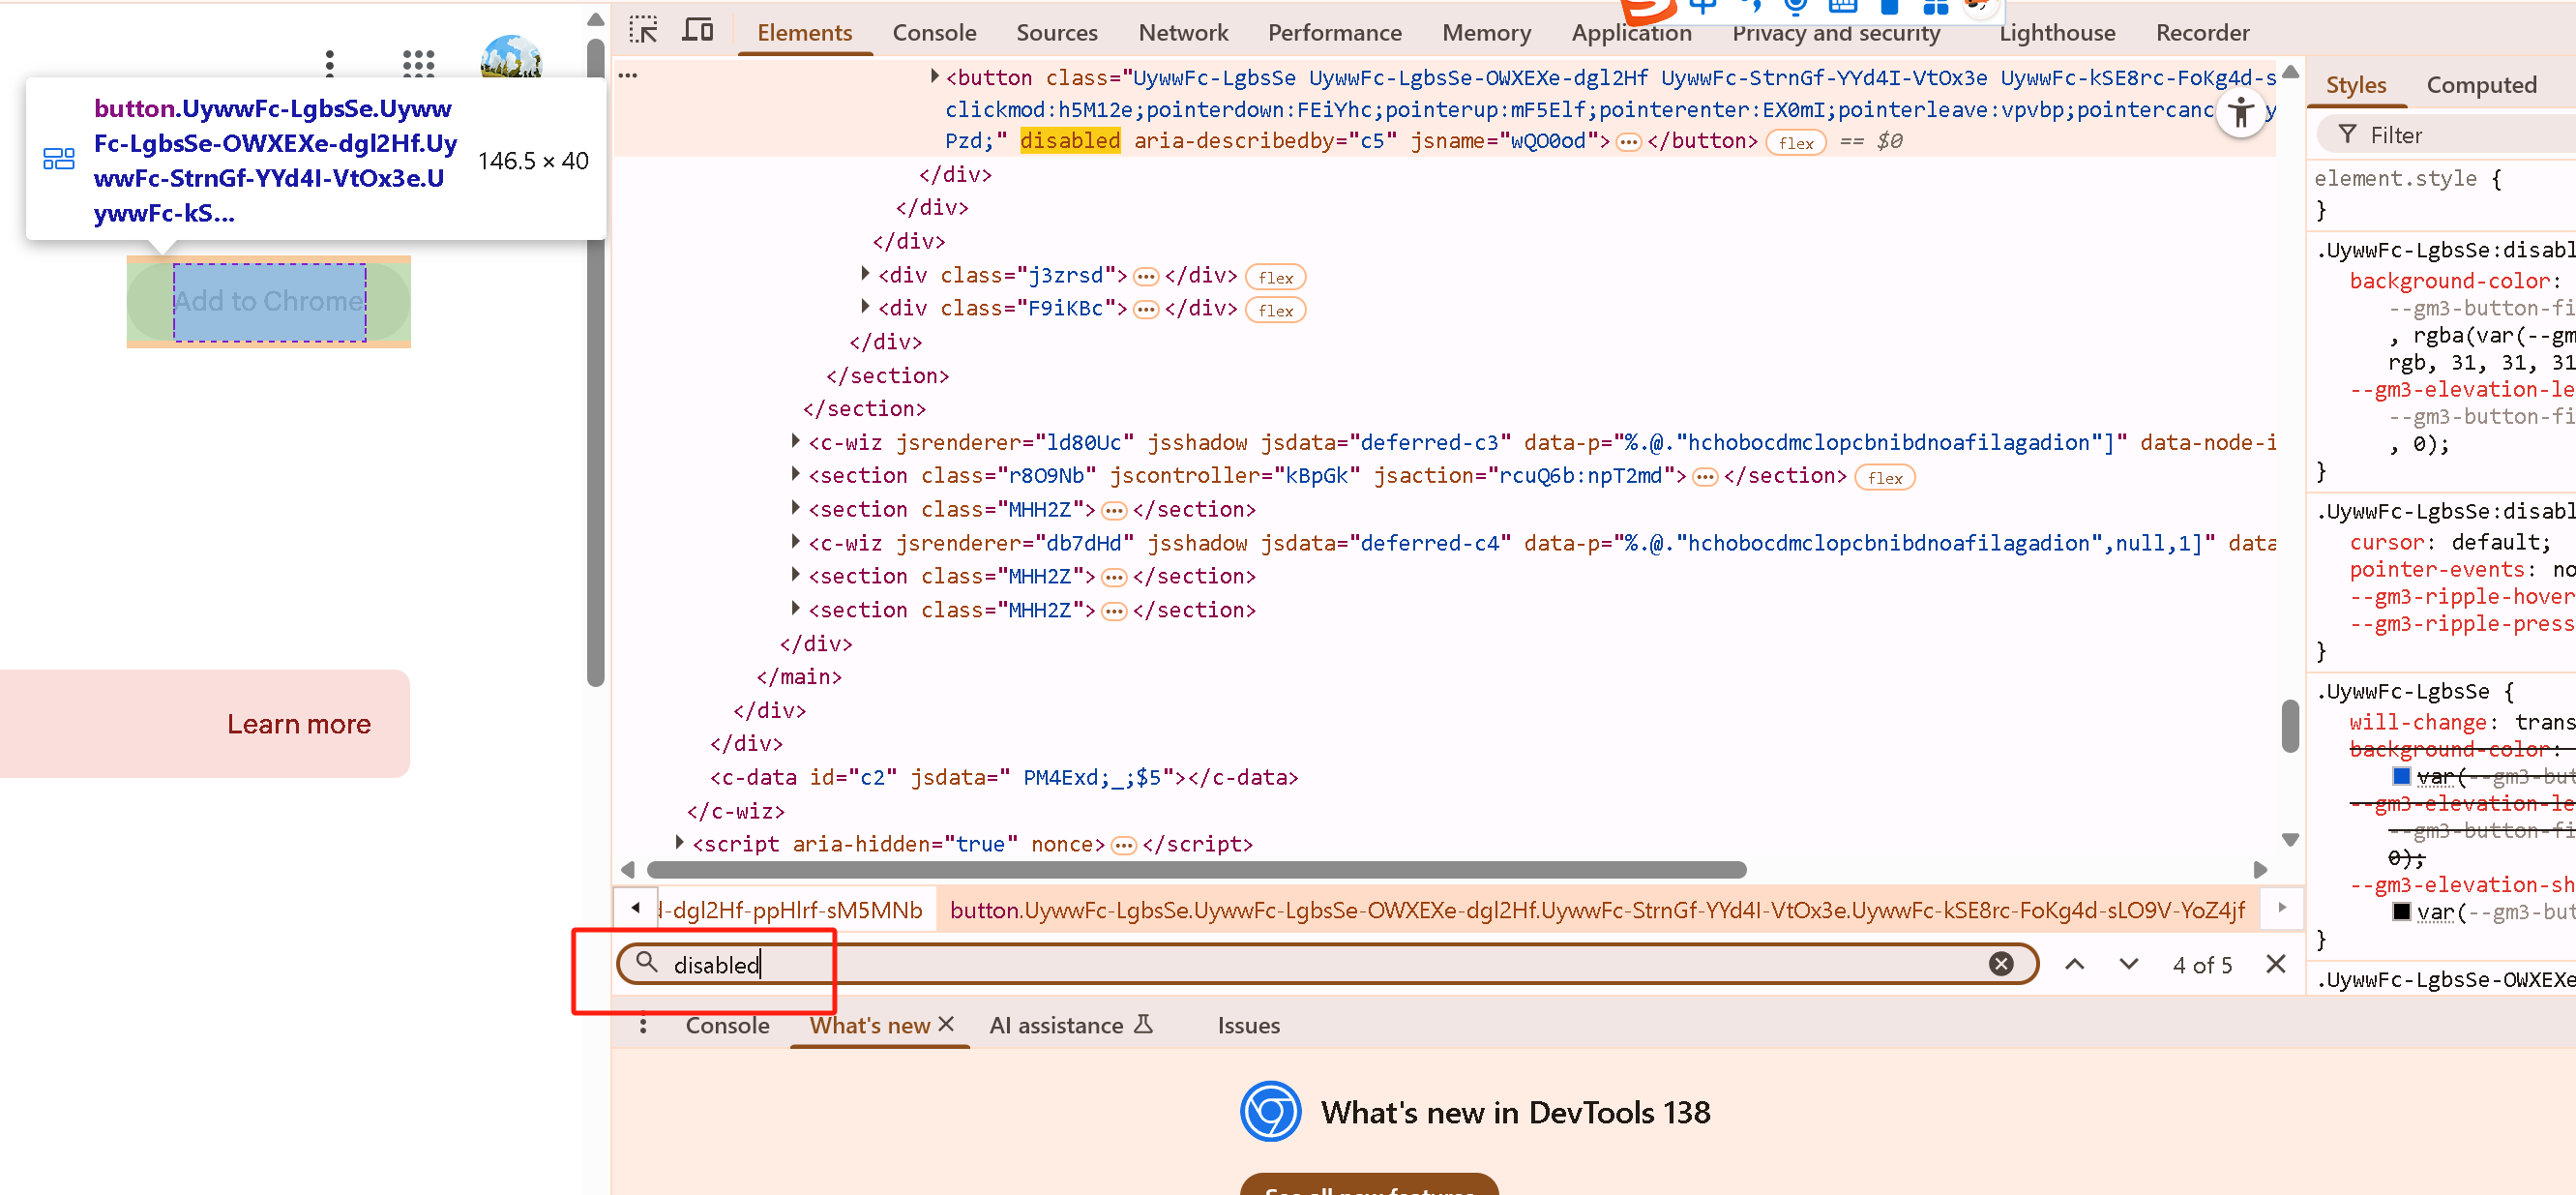
Task: Expand the c-wiz jsrenderer db7dHd node
Action: tap(796, 542)
